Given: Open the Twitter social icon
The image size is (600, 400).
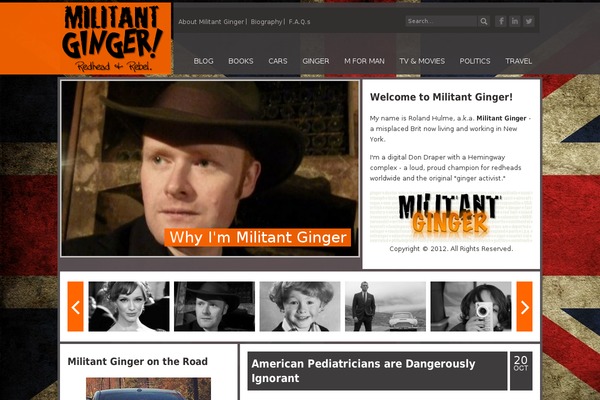Looking at the screenshot, I should click(529, 21).
